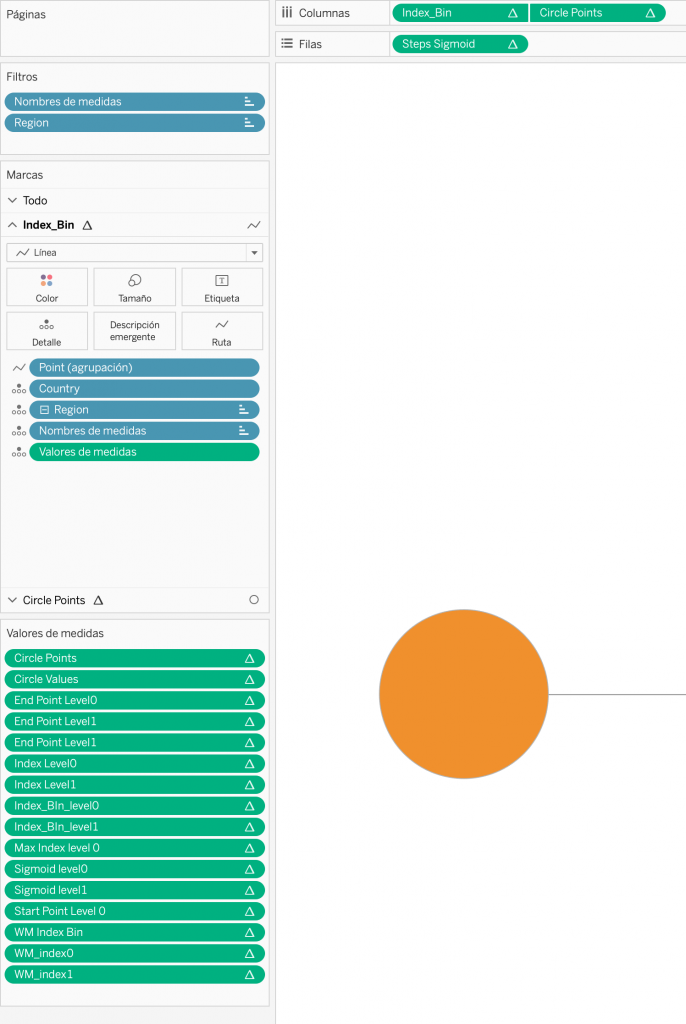
Task: Select the Index_BIn_level1 pill
Action: coord(135,827)
